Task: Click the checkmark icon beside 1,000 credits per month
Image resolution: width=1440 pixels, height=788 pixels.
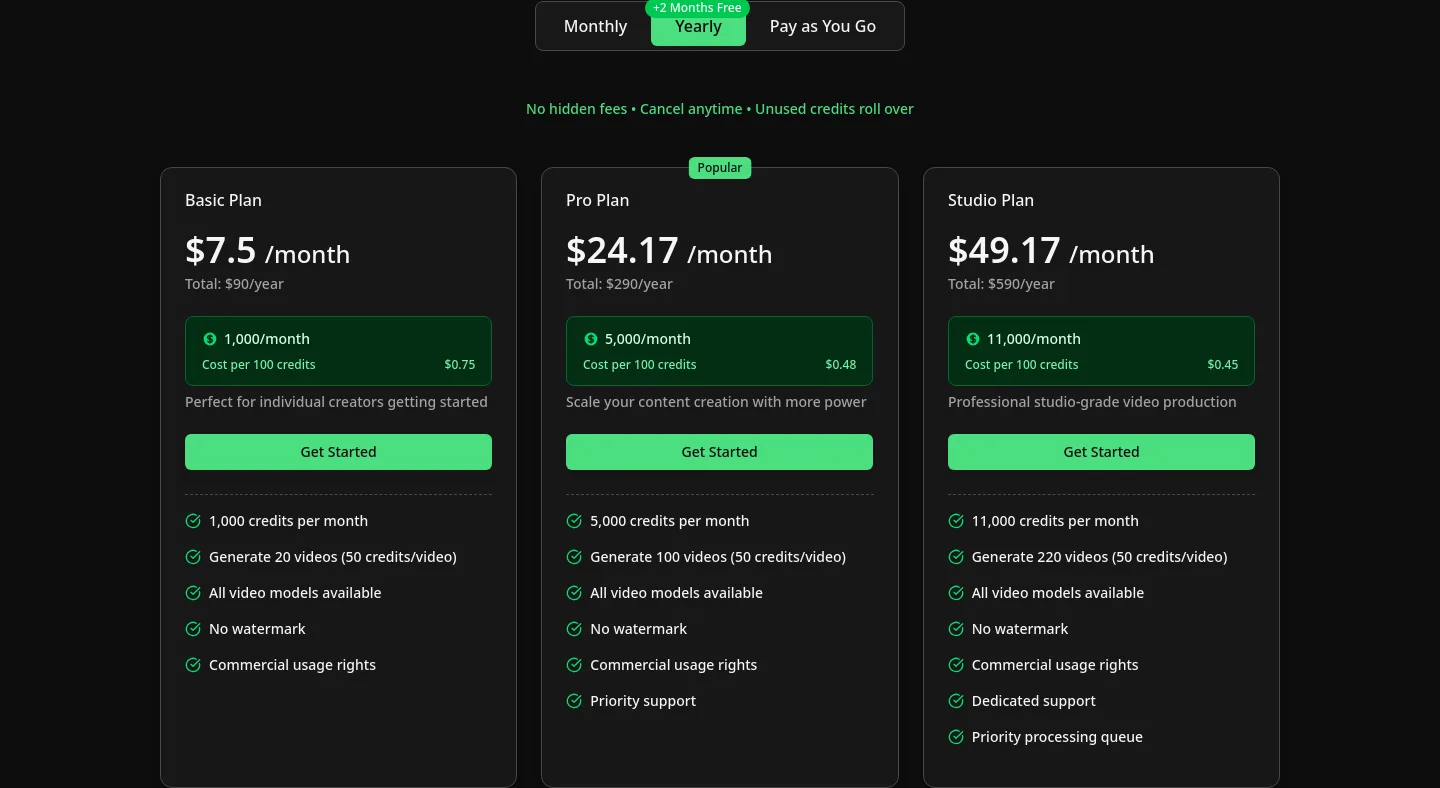Action: [x=193, y=521]
